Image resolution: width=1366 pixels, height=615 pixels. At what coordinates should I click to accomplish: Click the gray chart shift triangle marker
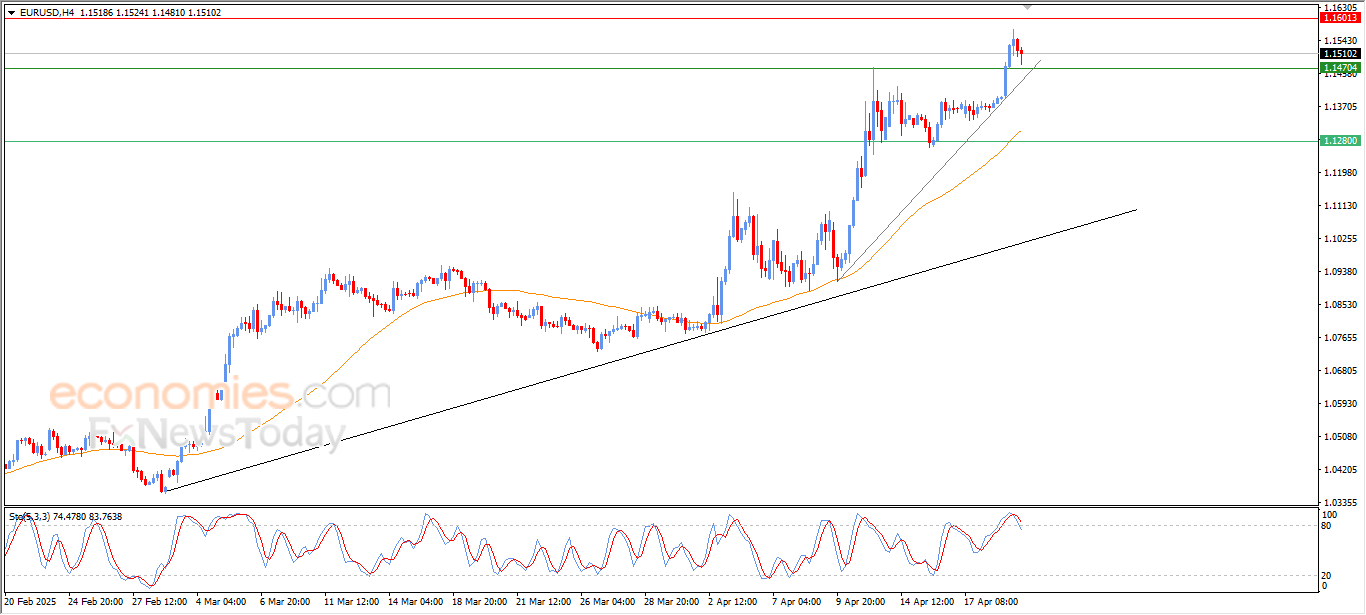(x=1027, y=8)
